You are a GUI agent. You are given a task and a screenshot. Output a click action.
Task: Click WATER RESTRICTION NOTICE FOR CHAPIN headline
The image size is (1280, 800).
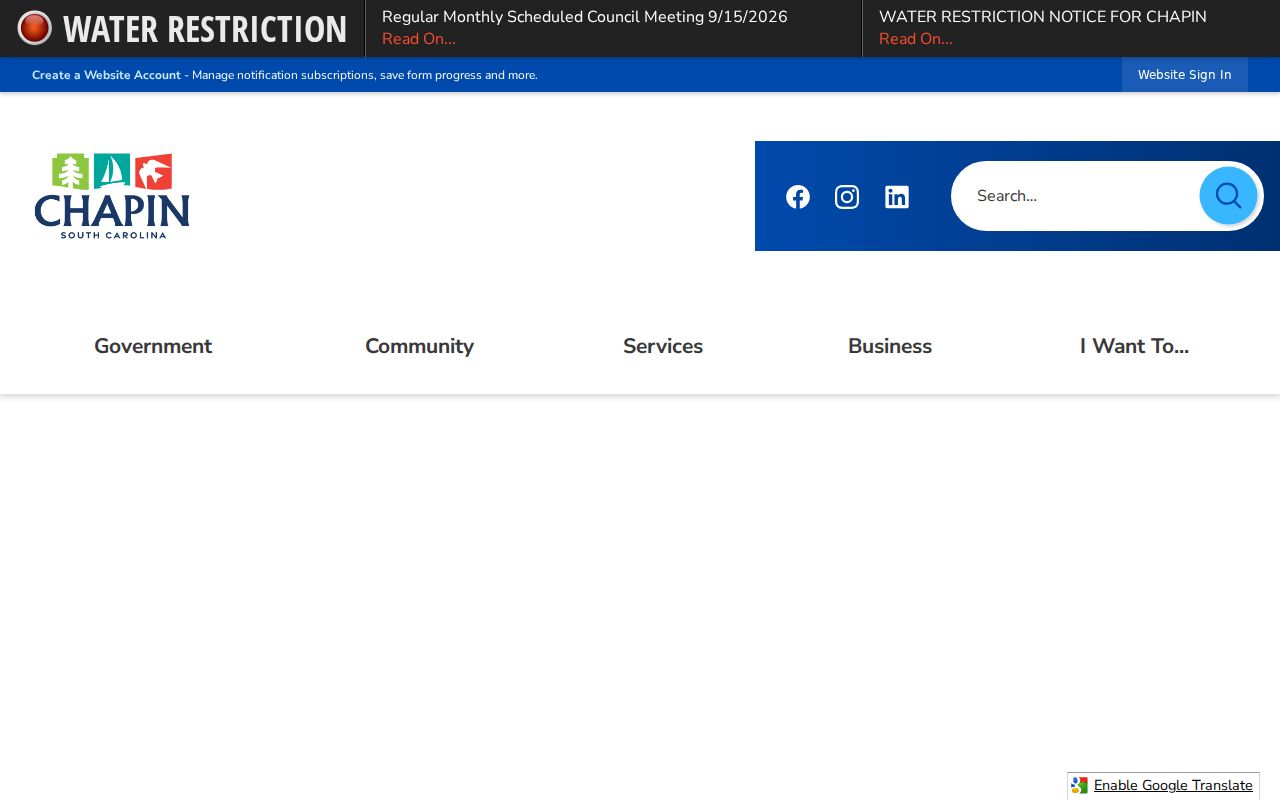click(x=1043, y=17)
